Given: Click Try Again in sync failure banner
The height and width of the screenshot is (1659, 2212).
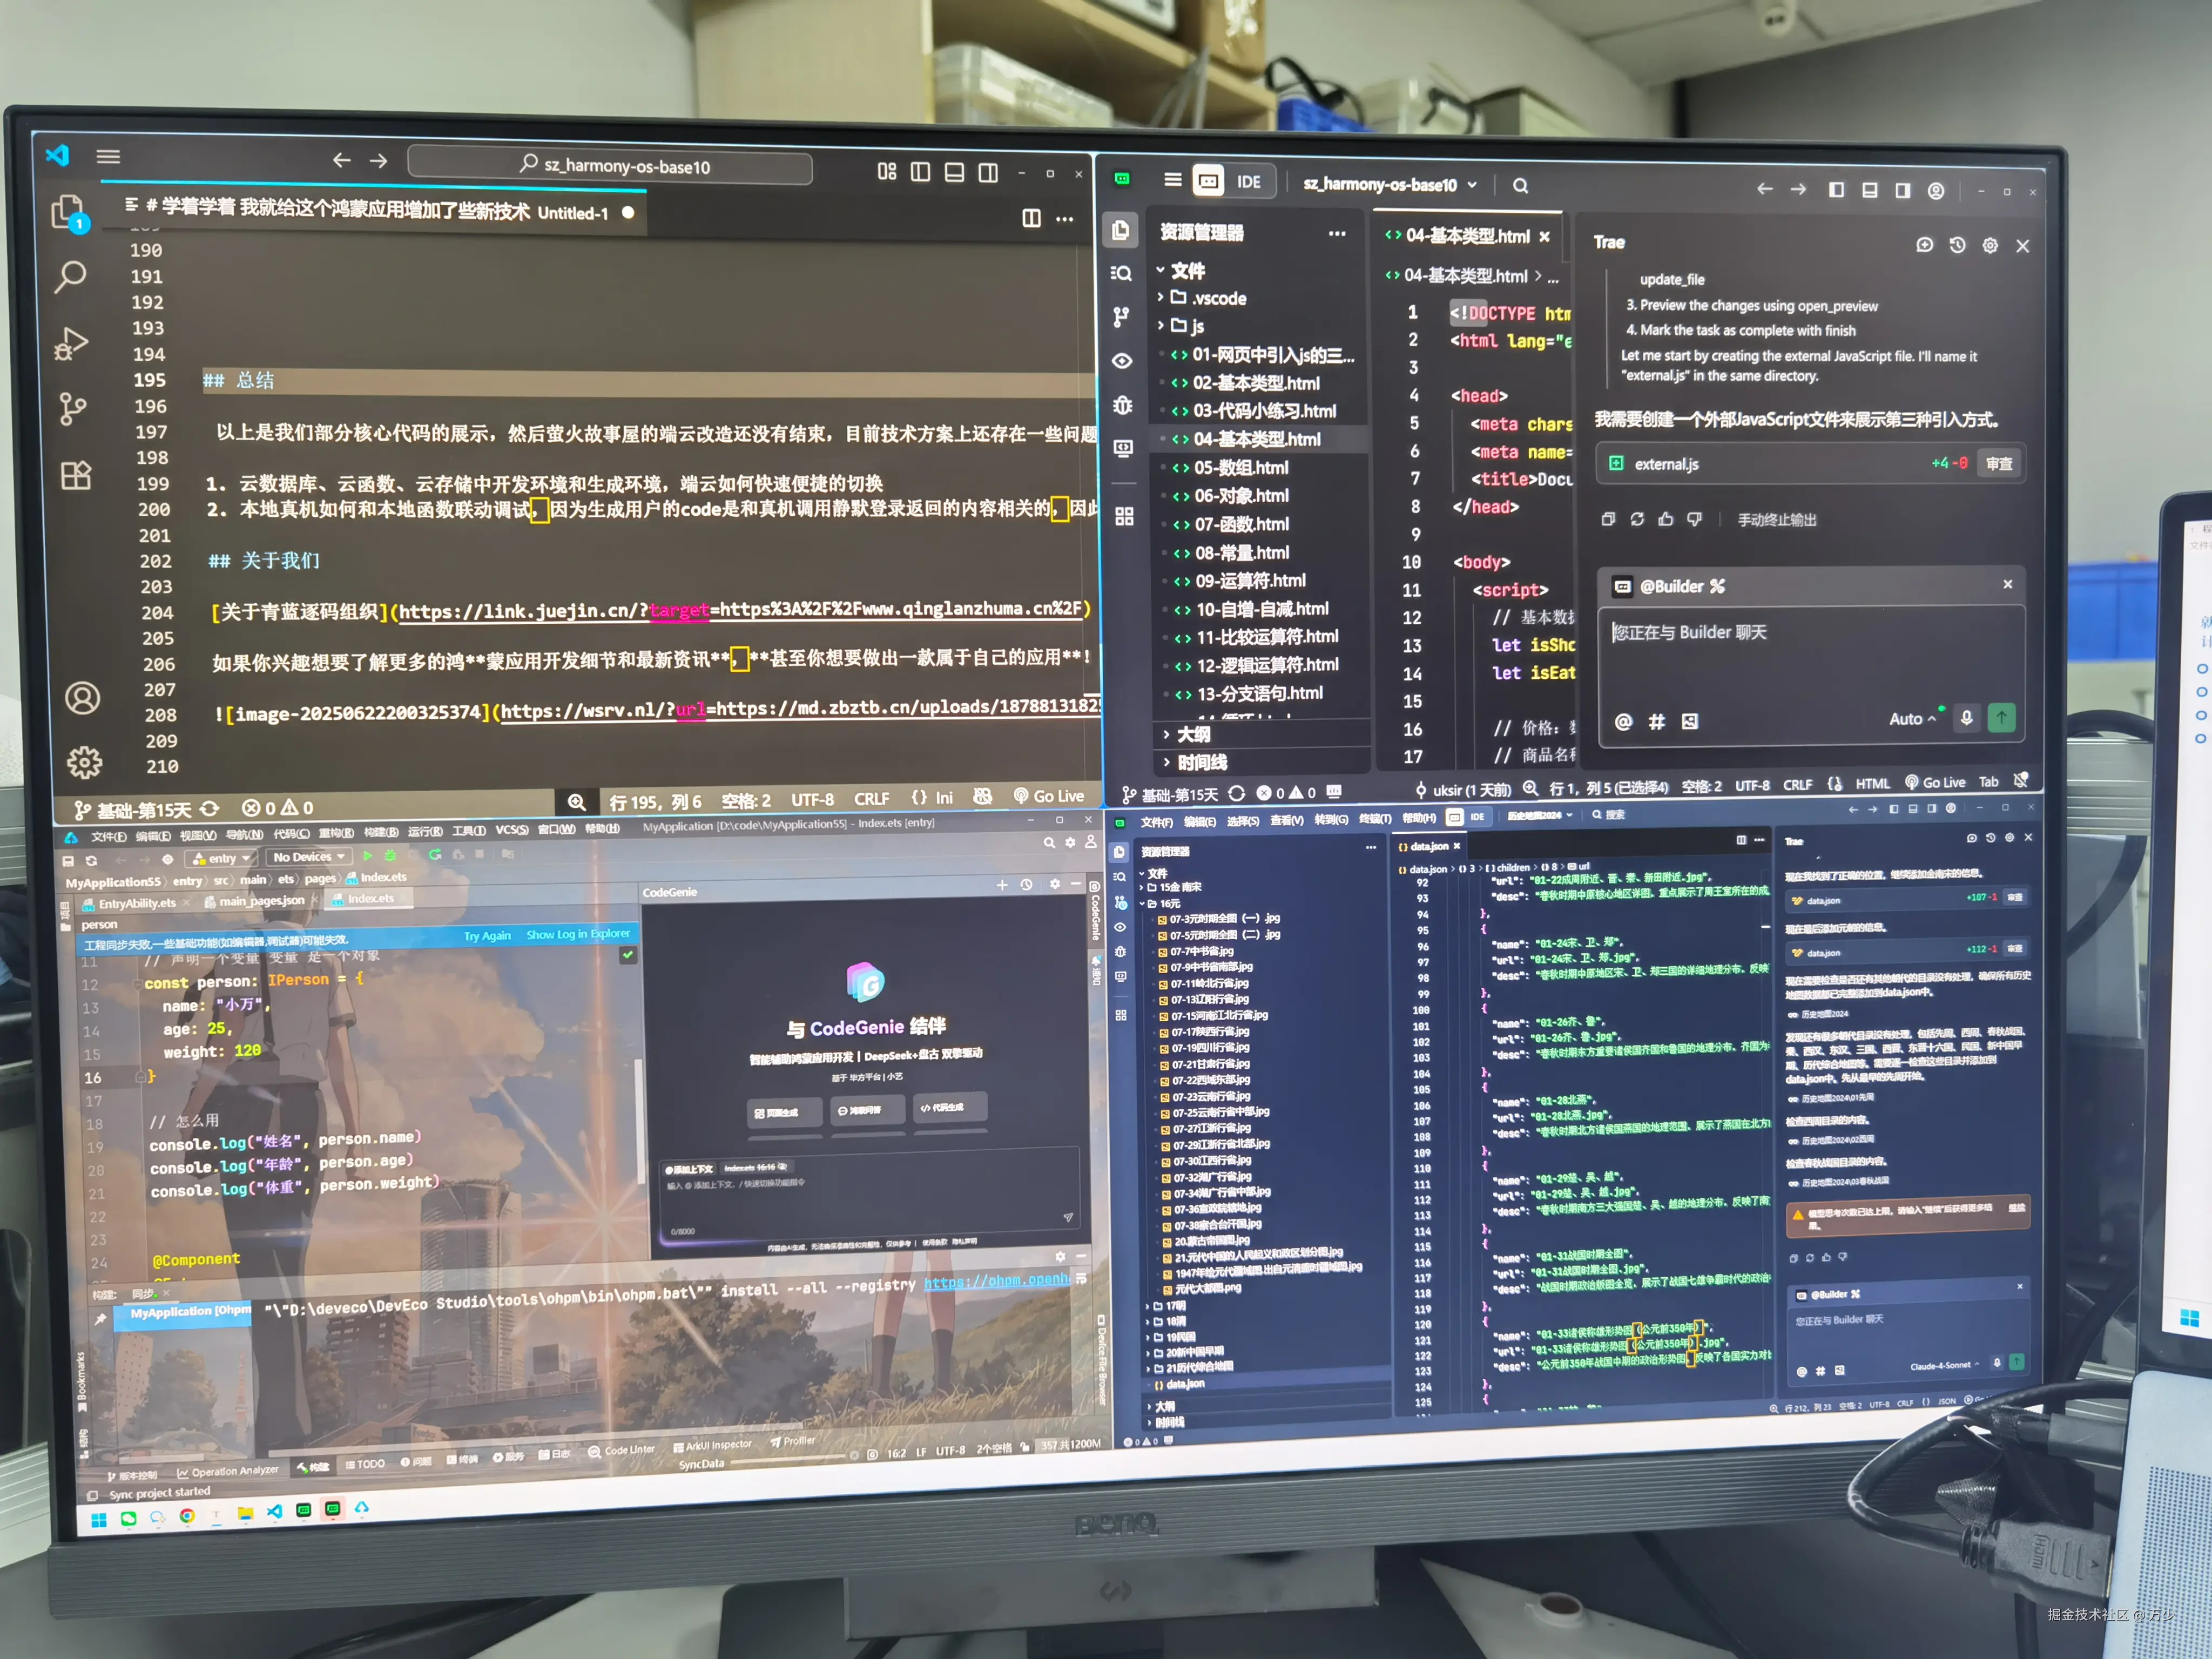Looking at the screenshot, I should (x=487, y=936).
